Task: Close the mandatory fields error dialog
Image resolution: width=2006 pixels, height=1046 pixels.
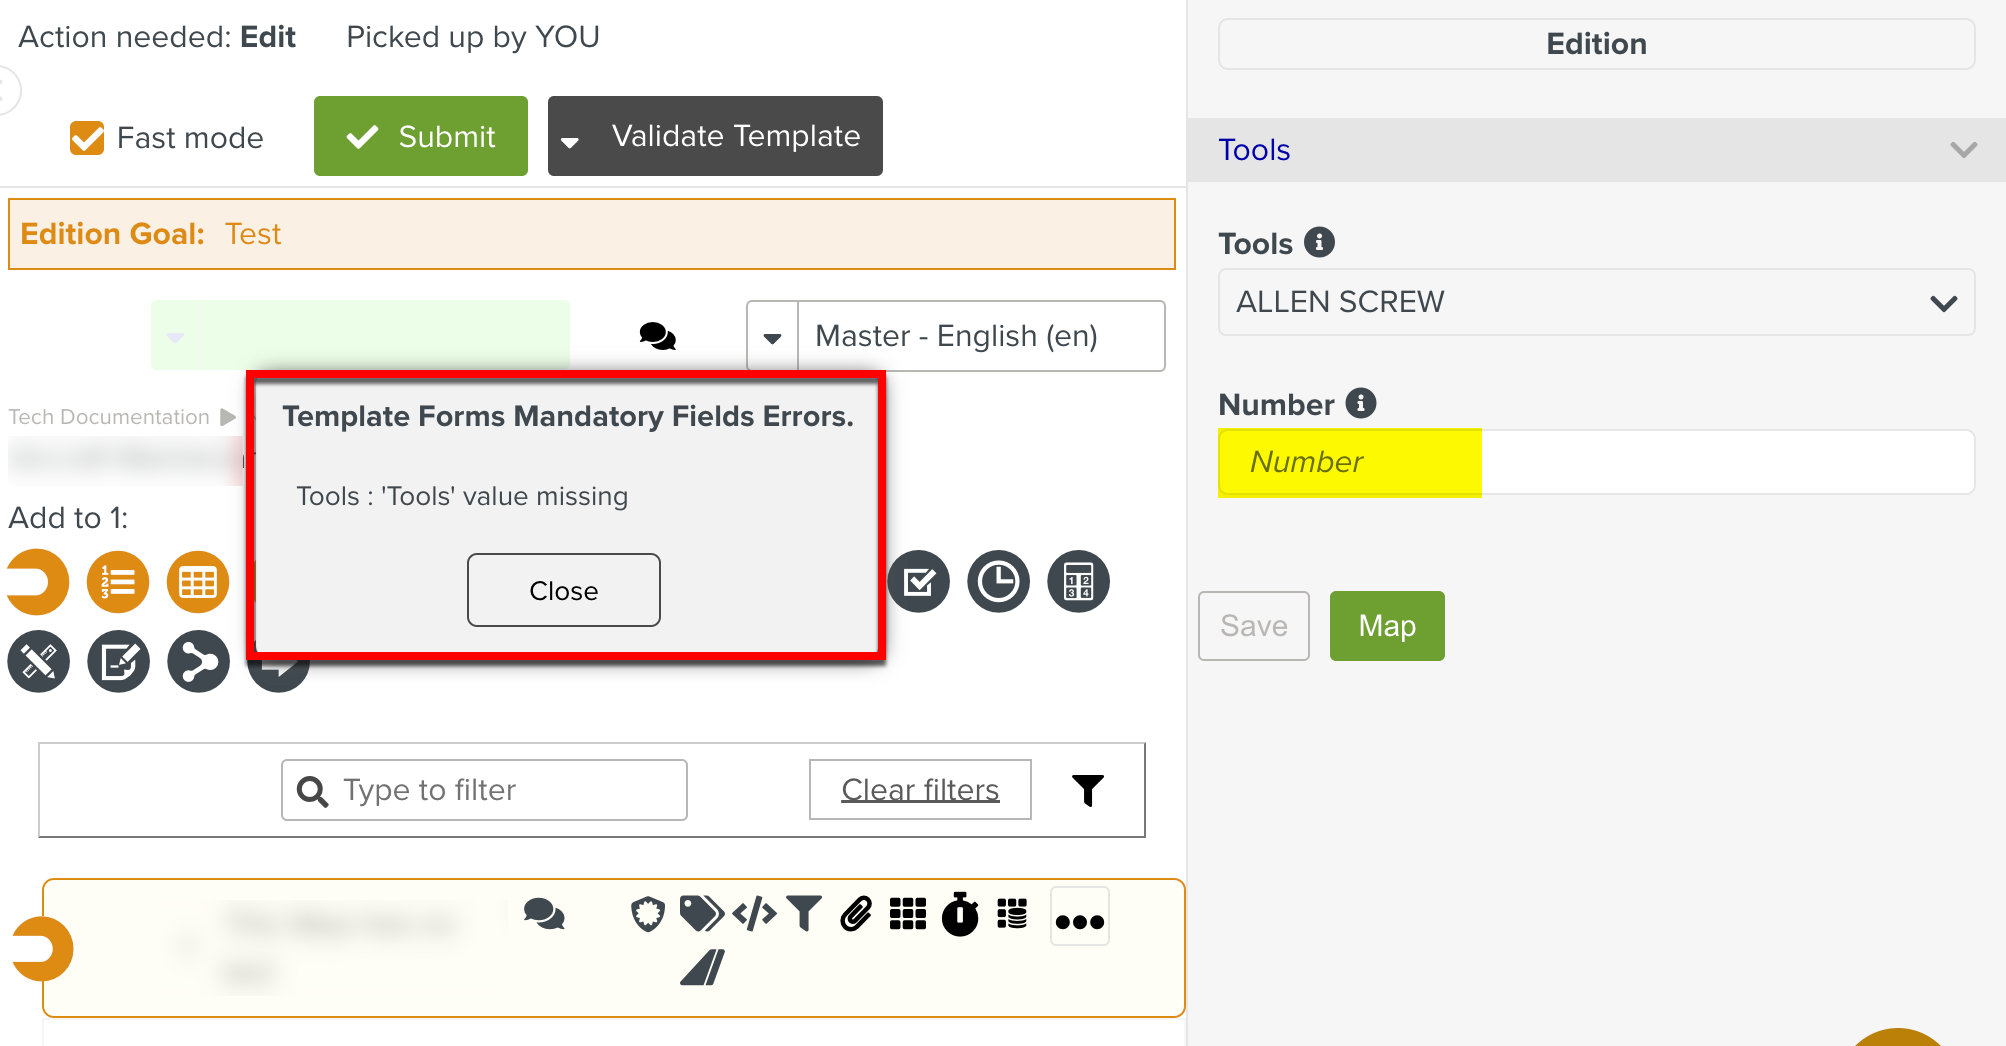Action: click(563, 591)
